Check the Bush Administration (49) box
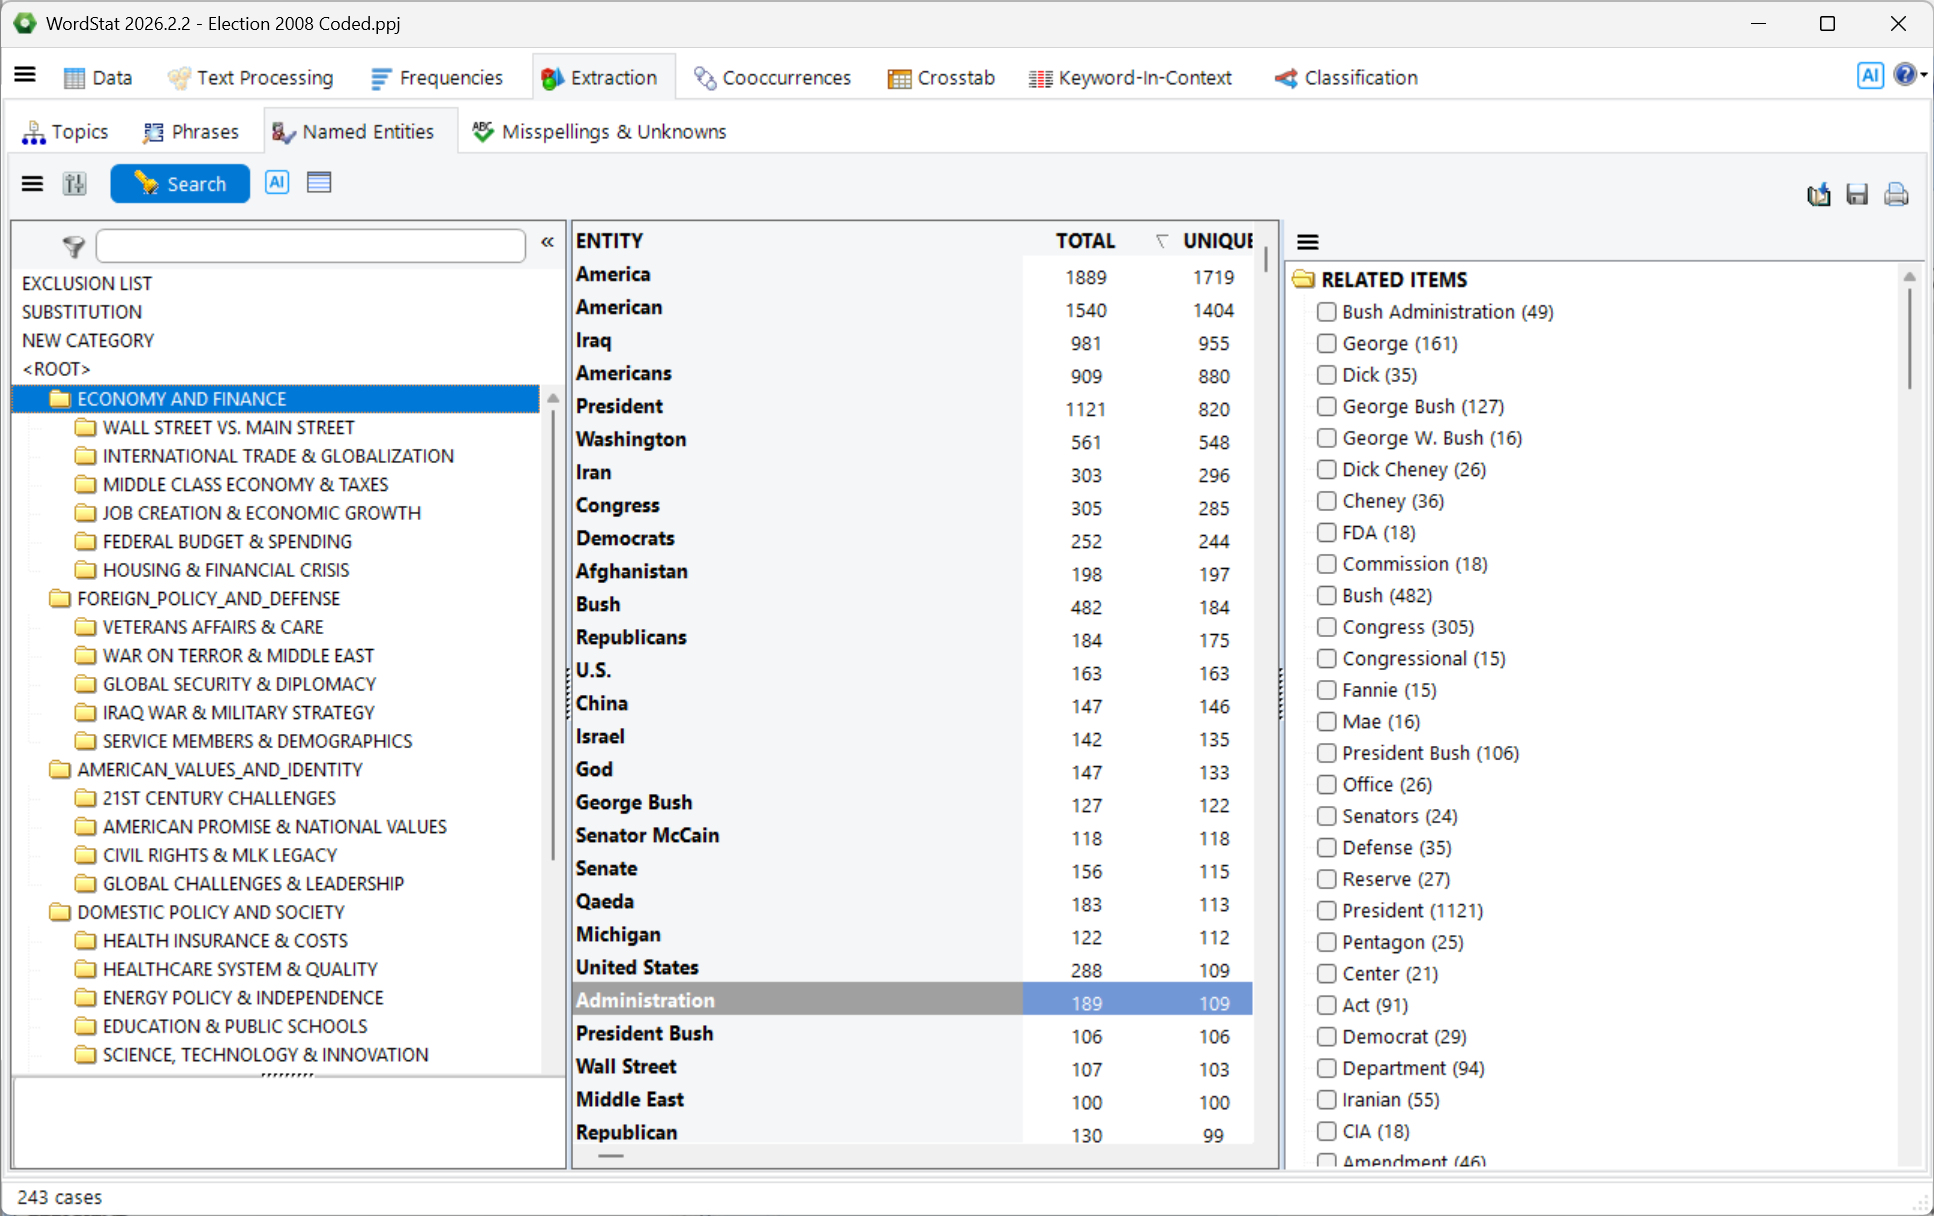The width and height of the screenshot is (1934, 1216). [1326, 312]
